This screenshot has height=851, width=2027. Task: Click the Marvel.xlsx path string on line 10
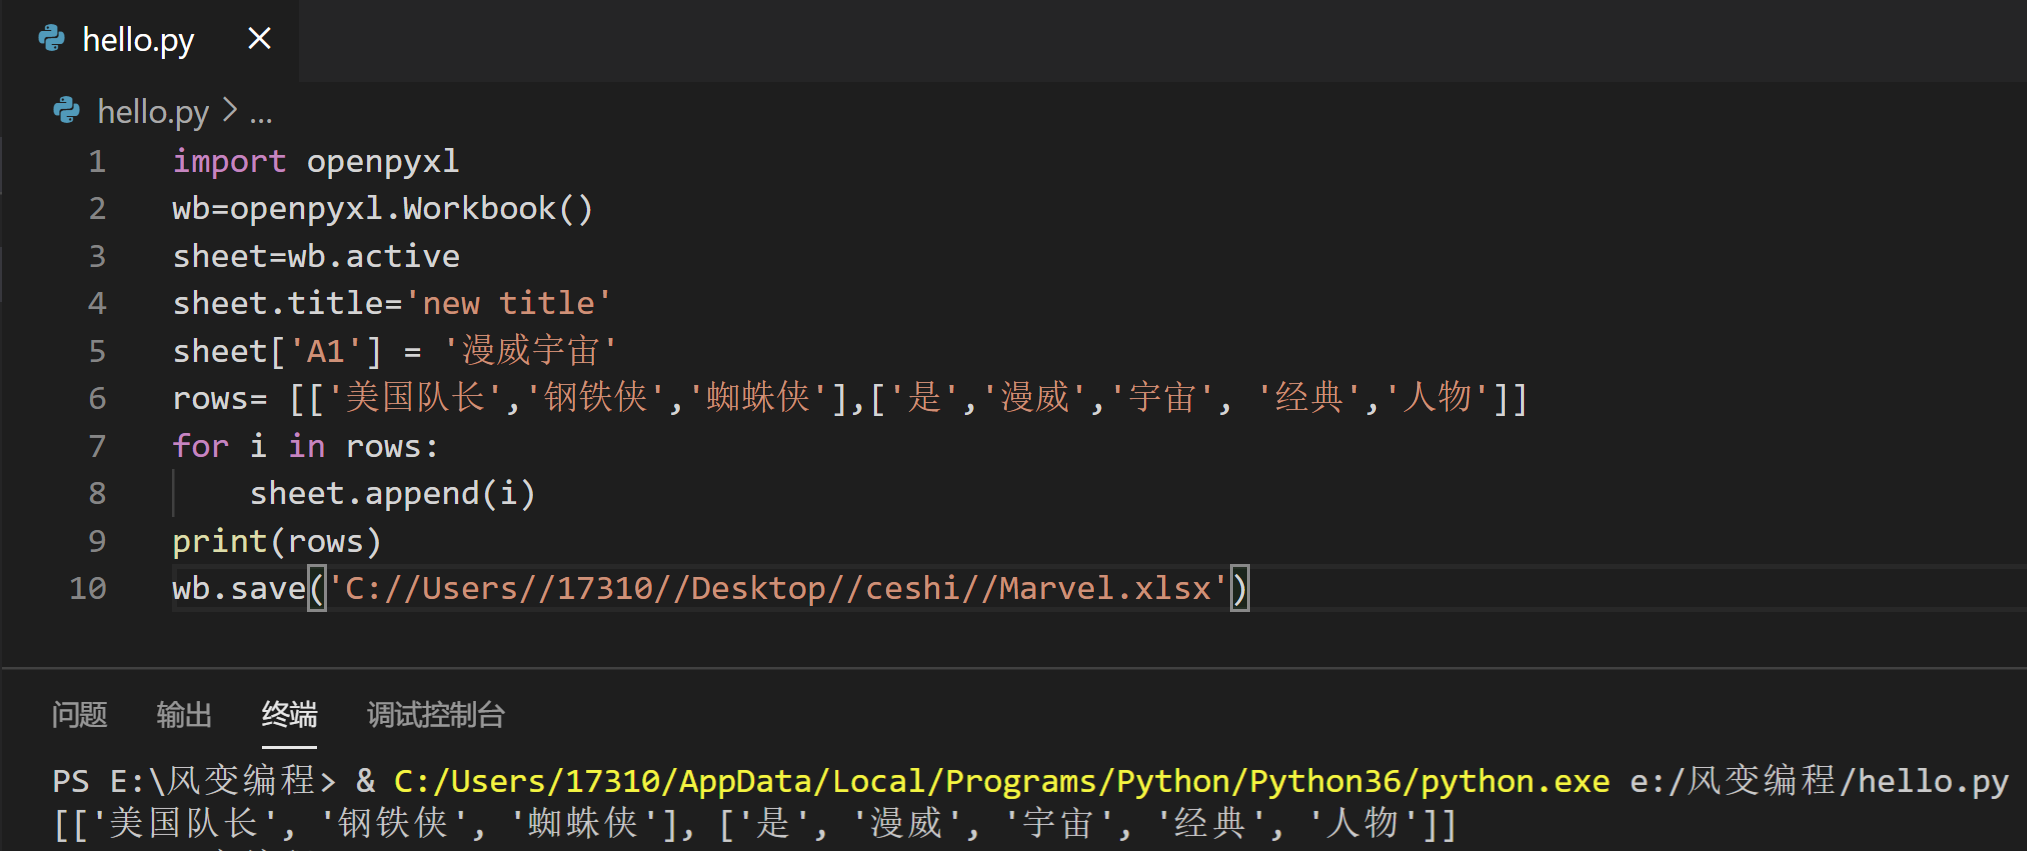[778, 588]
